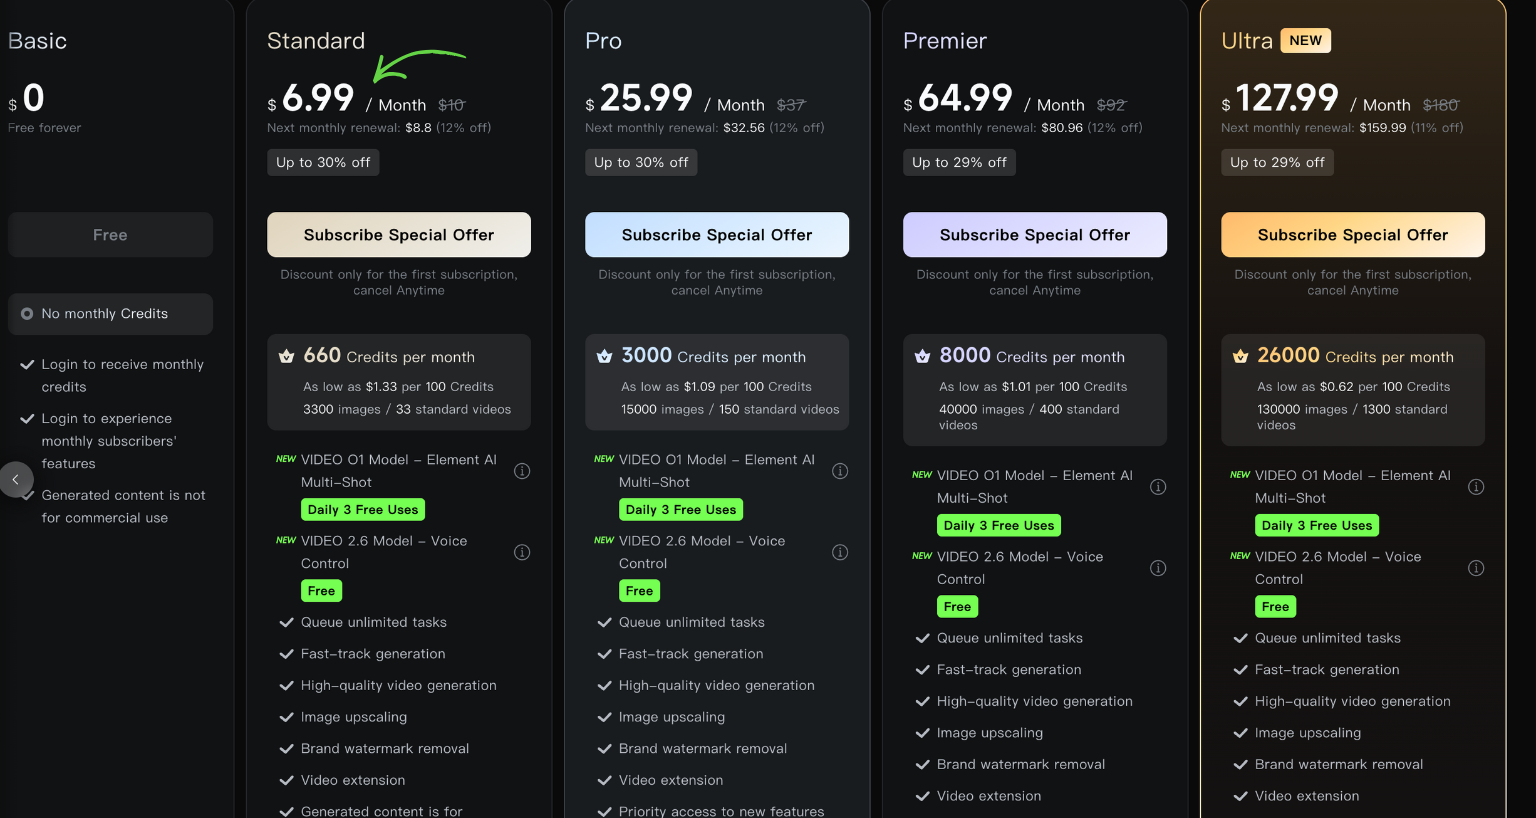The height and width of the screenshot is (818, 1536).
Task: Subscribe to the Pro special offer
Action: [716, 234]
